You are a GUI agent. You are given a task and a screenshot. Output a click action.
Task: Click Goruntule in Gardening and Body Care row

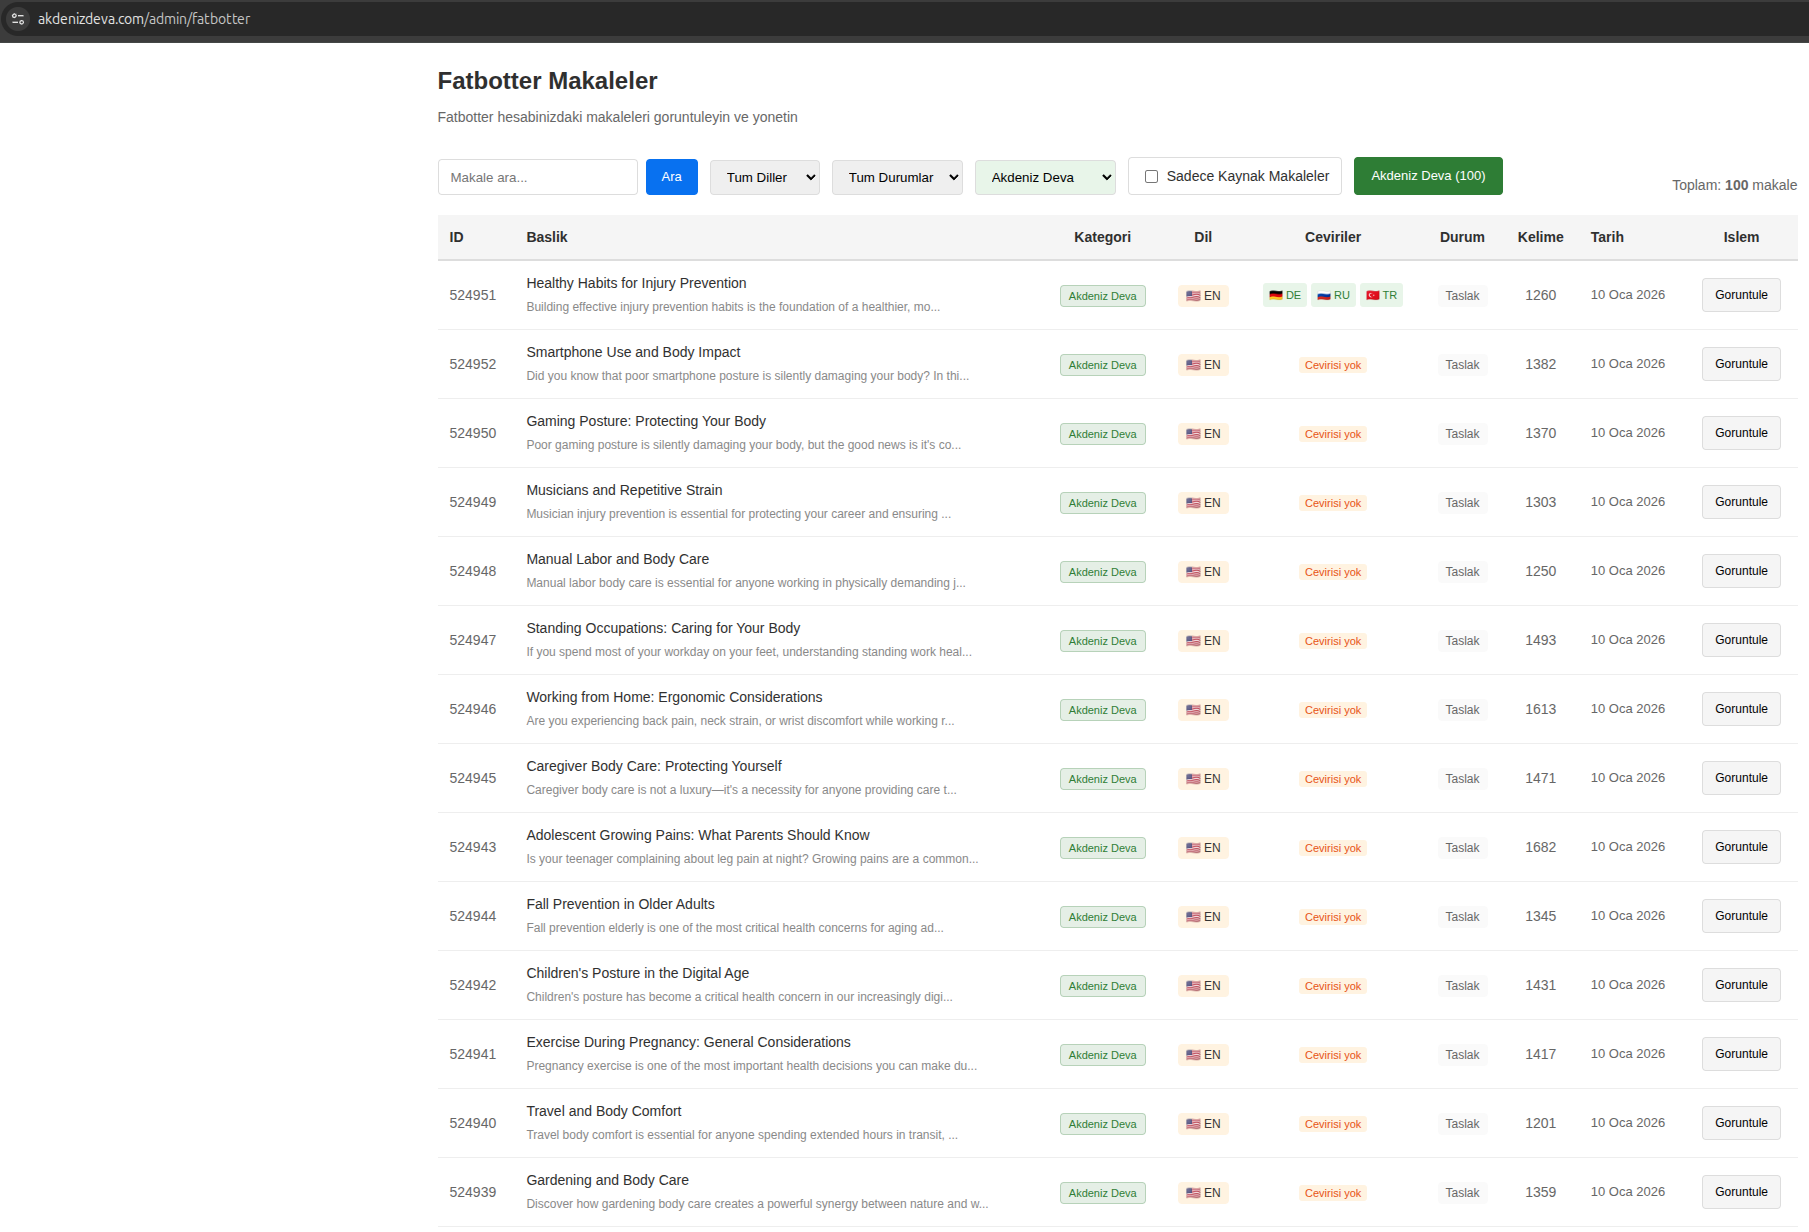(x=1741, y=1192)
